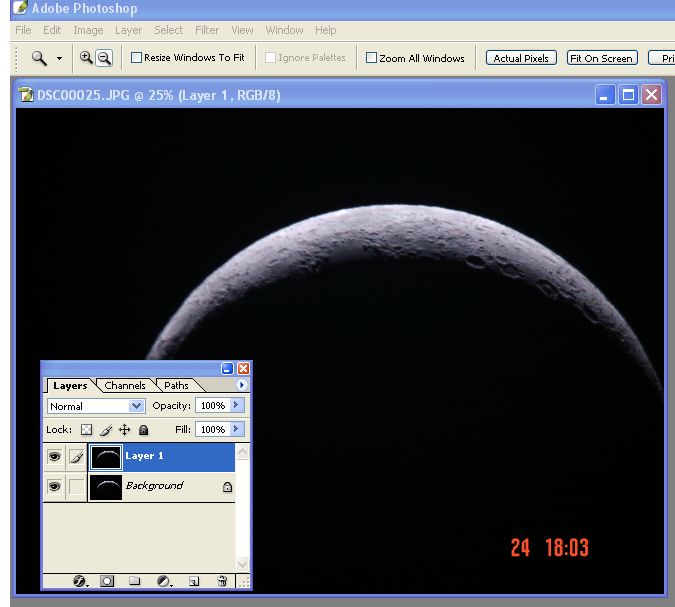
Task: Click the DSC00025.JPG document title icon
Action: (26, 94)
